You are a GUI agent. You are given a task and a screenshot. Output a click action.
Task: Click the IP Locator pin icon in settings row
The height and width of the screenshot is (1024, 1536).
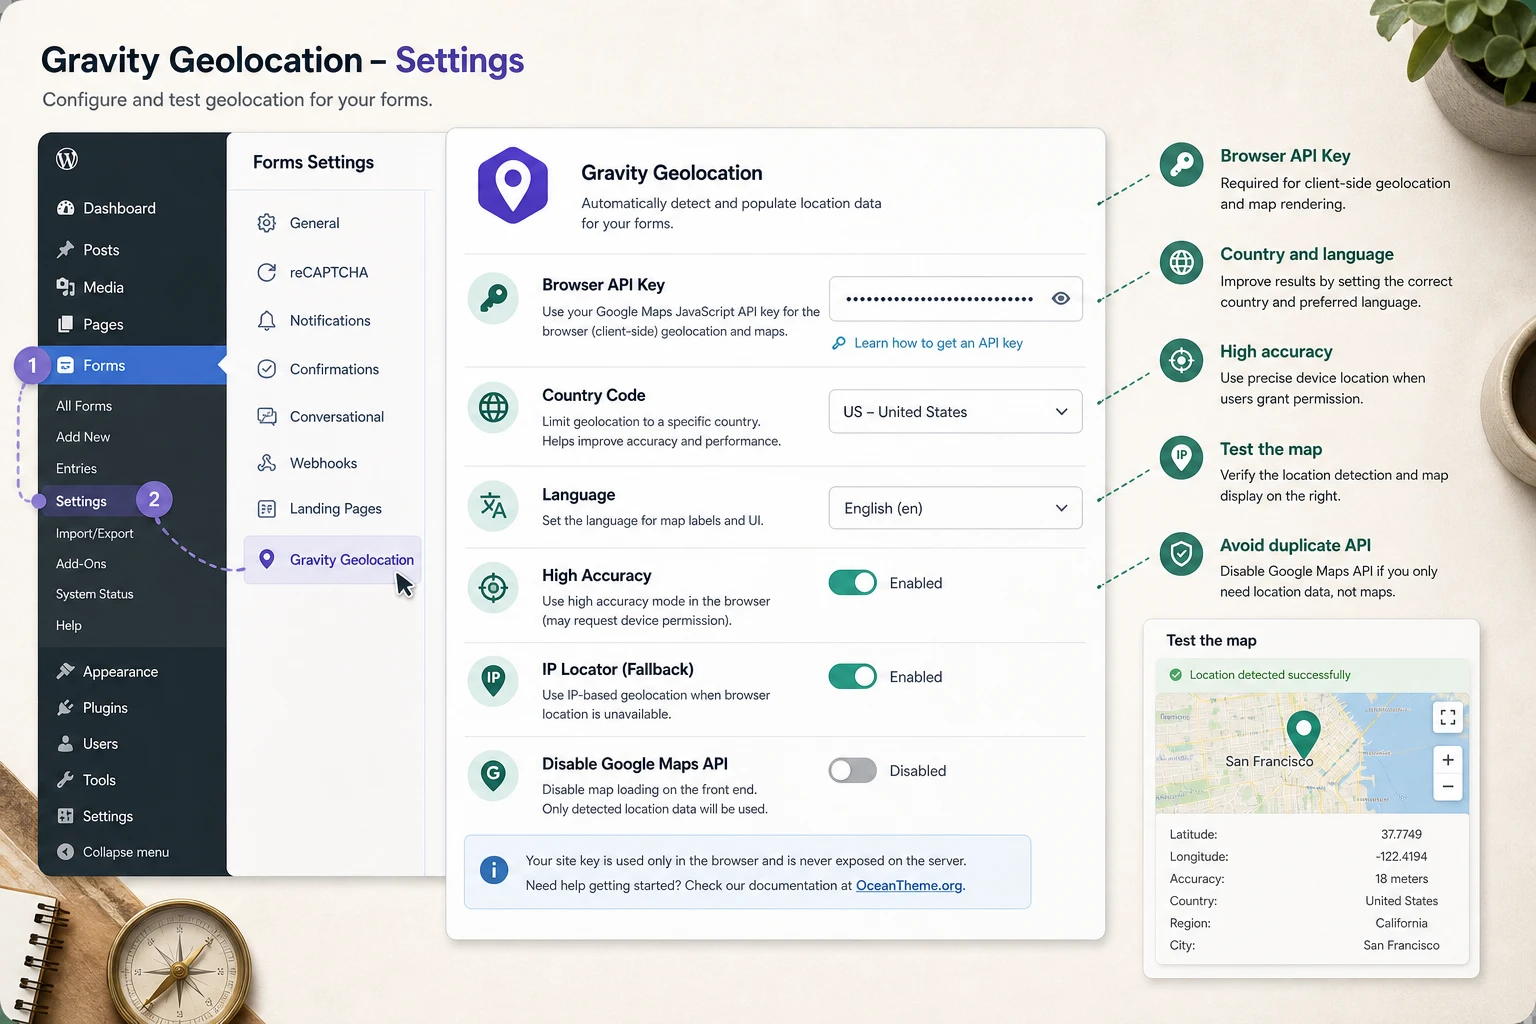pos(494,681)
